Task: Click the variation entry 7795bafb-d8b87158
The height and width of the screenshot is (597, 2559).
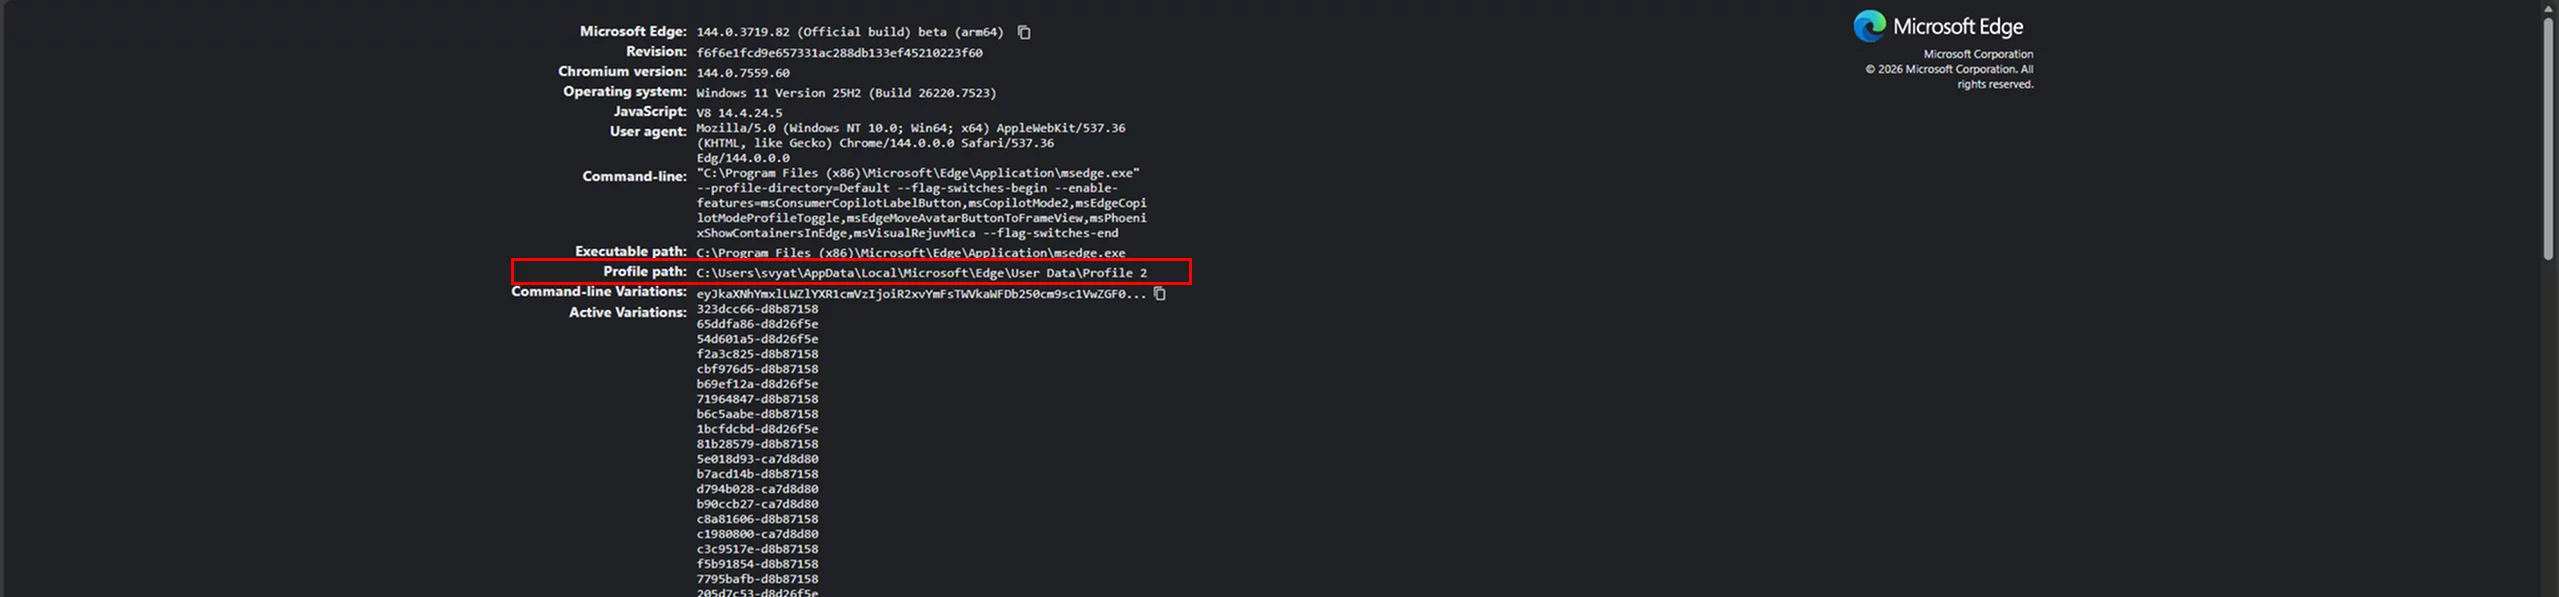Action: tap(757, 579)
